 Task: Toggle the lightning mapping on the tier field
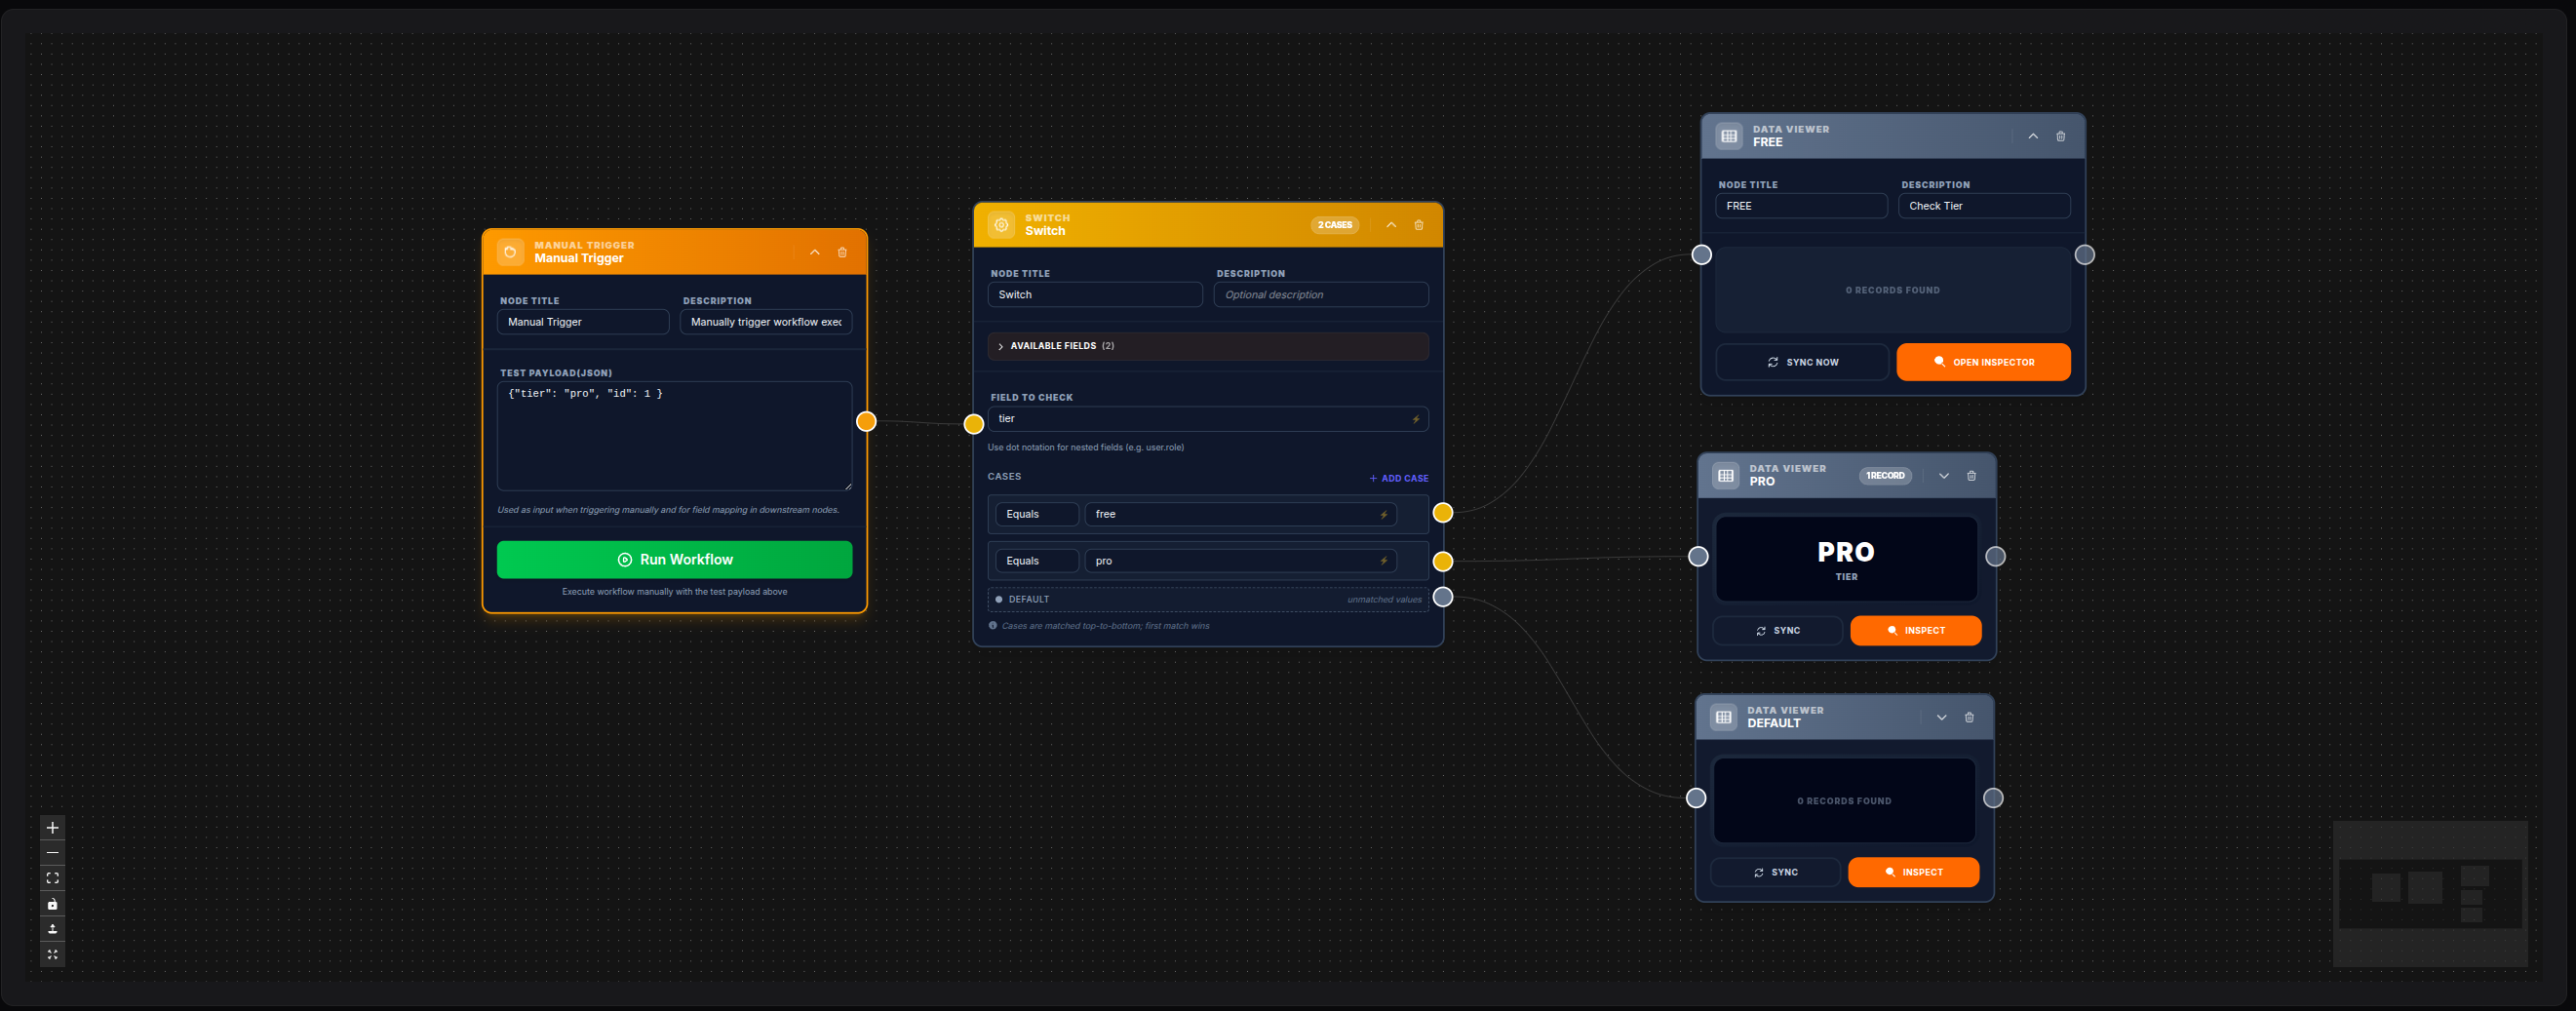click(1415, 419)
